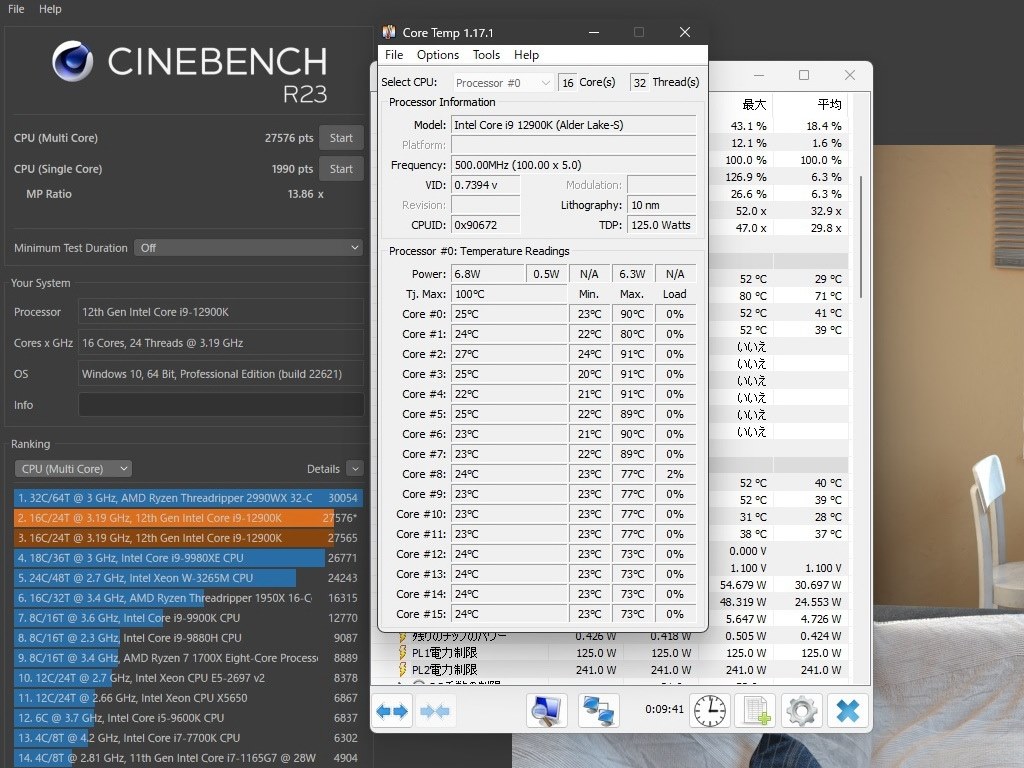
Task: Select the Threadripper 2990WX ranking entry
Action: point(170,497)
